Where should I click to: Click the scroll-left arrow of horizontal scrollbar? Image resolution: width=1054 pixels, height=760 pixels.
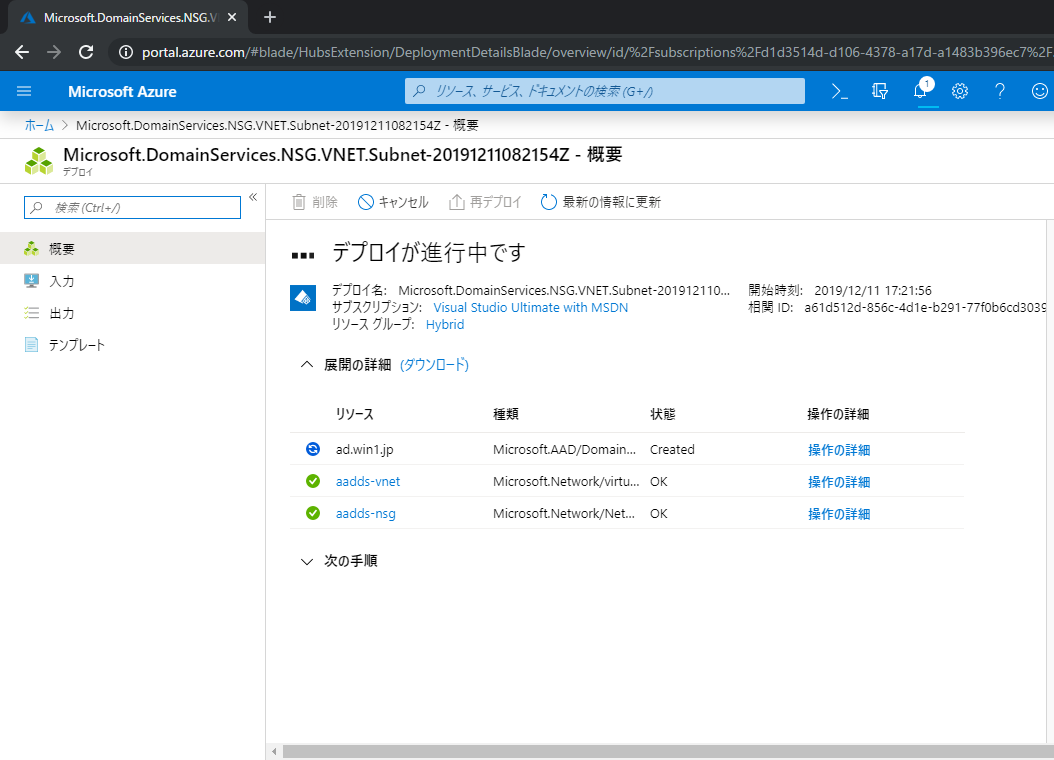point(274,751)
